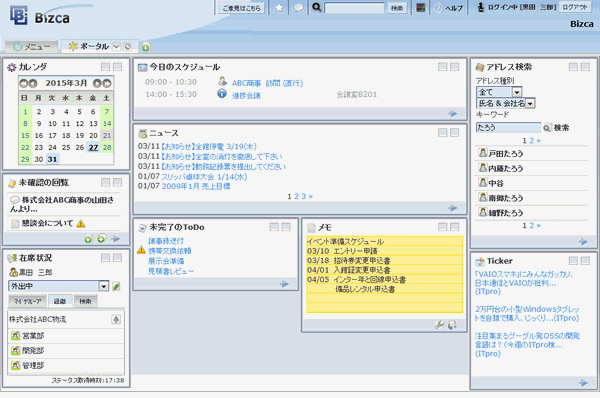Screen dimensions: 600x398
Task: Click the star favorites icon in header
Action: tap(279, 7)
